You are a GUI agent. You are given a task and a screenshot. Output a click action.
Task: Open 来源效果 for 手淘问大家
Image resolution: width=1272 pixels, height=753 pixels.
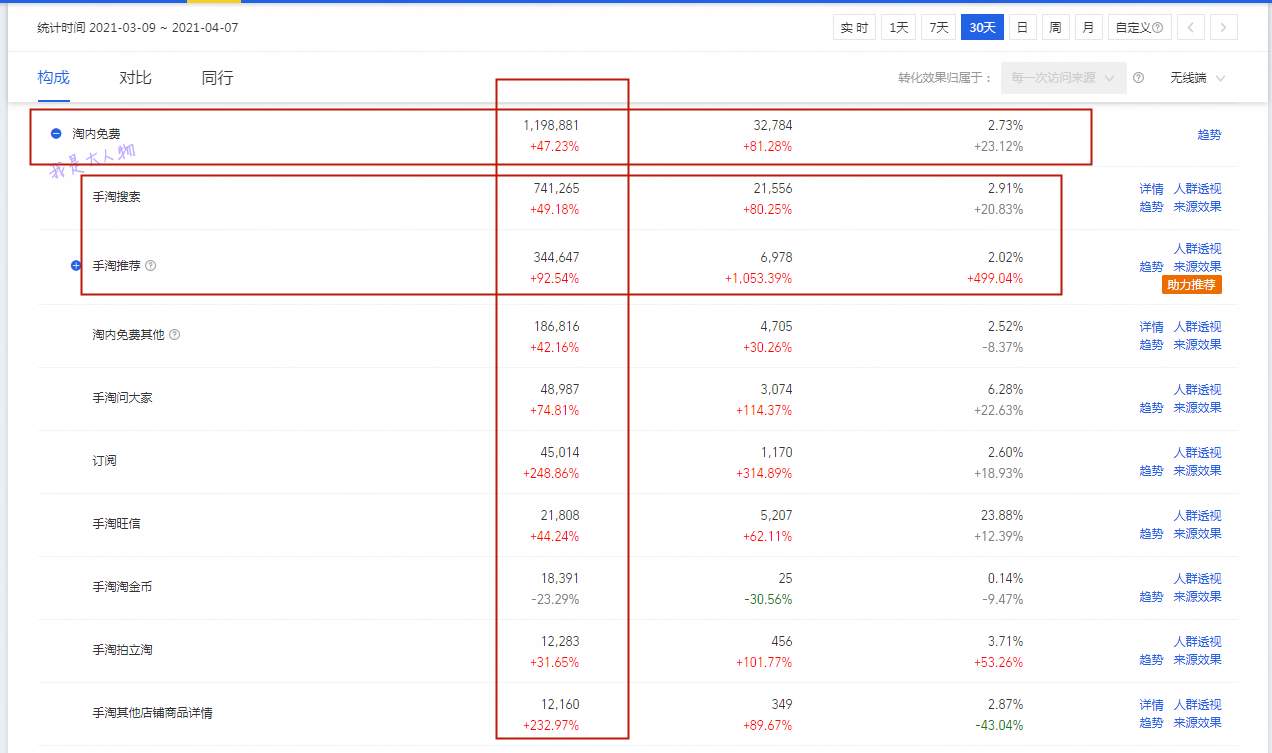point(1197,408)
